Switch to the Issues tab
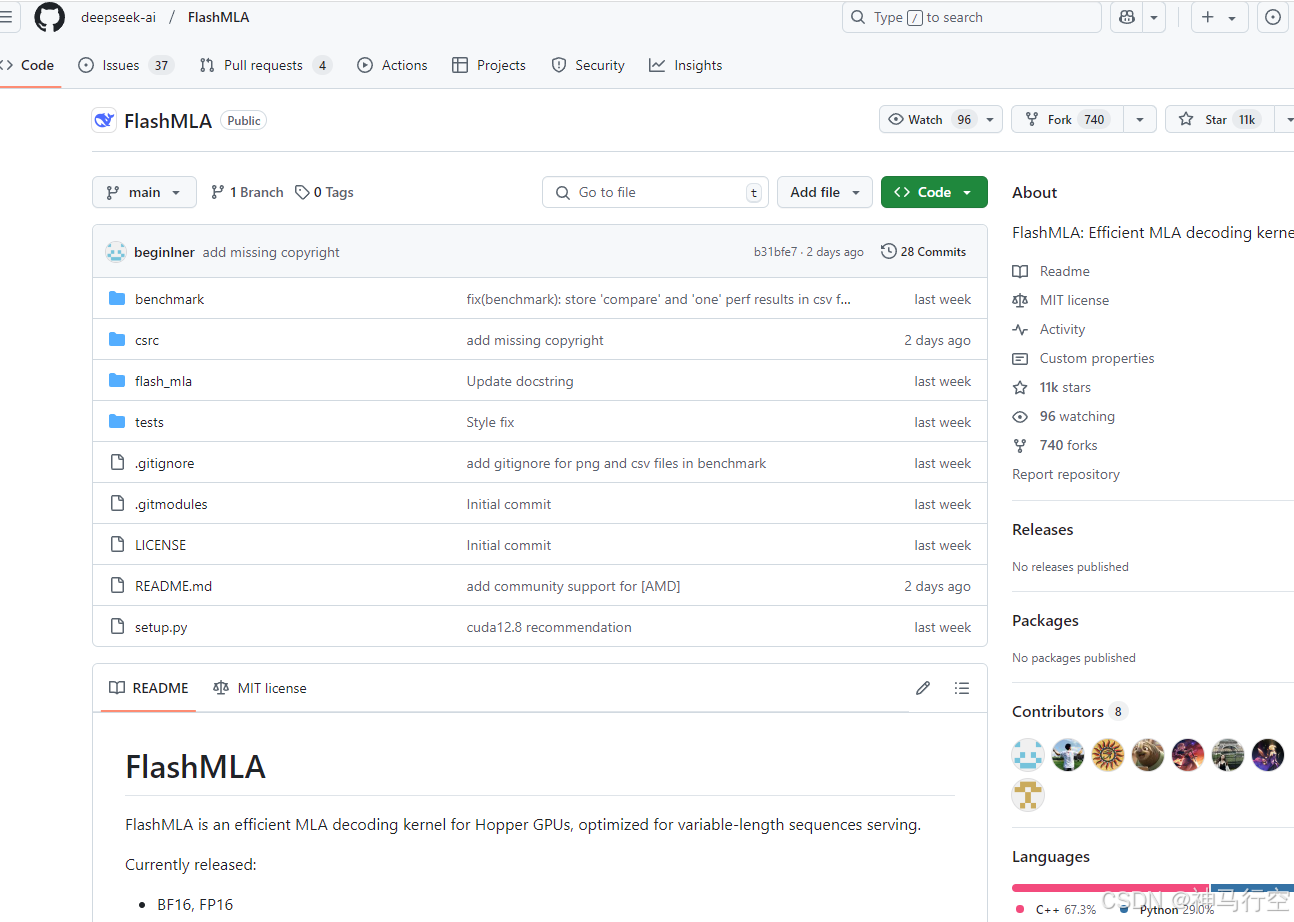The height and width of the screenshot is (922, 1294). pyautogui.click(x=125, y=65)
